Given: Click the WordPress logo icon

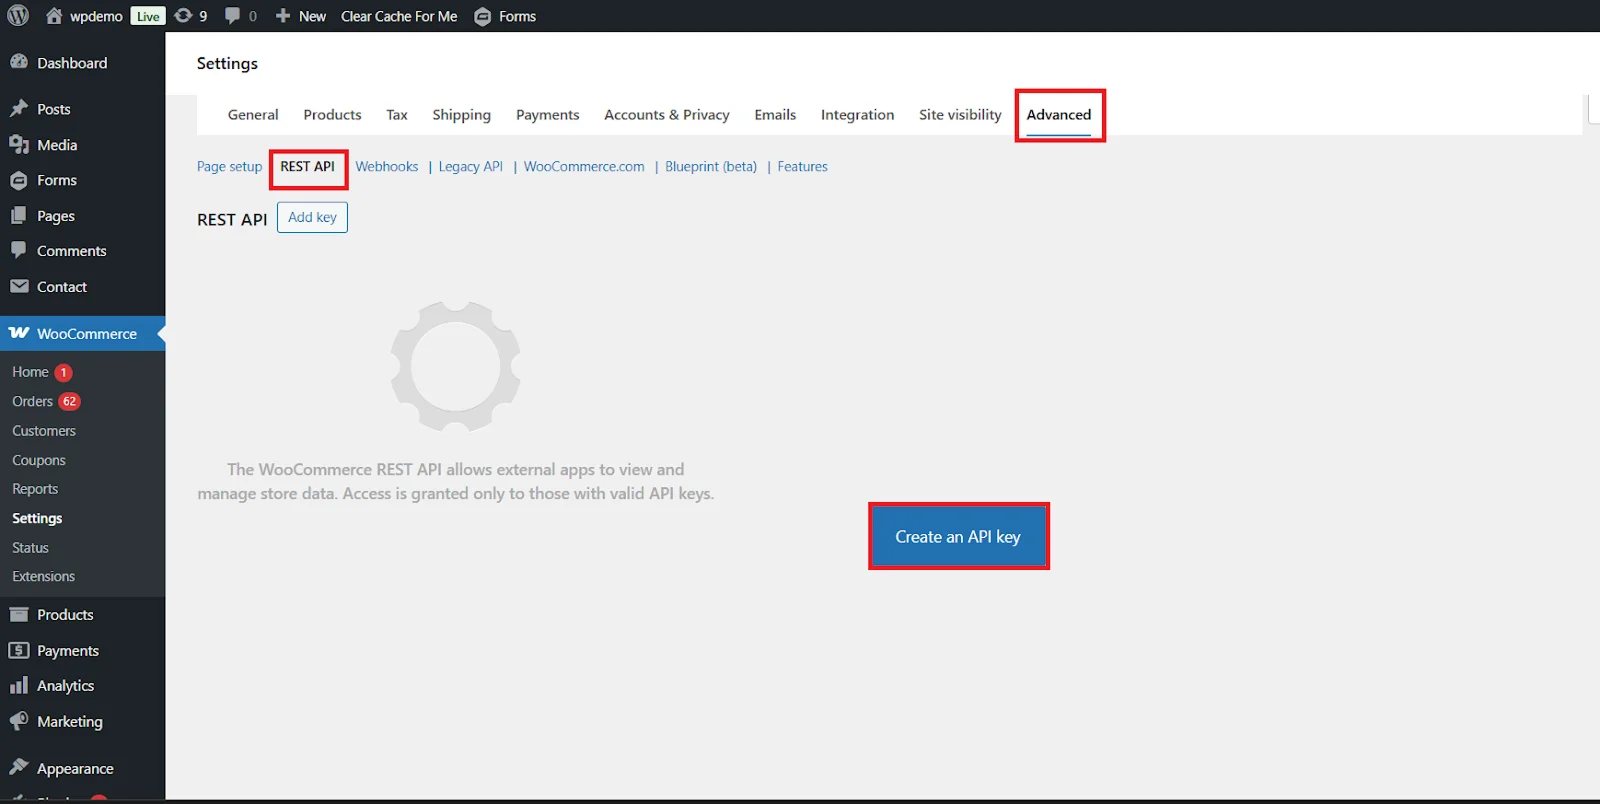Looking at the screenshot, I should pyautogui.click(x=18, y=16).
